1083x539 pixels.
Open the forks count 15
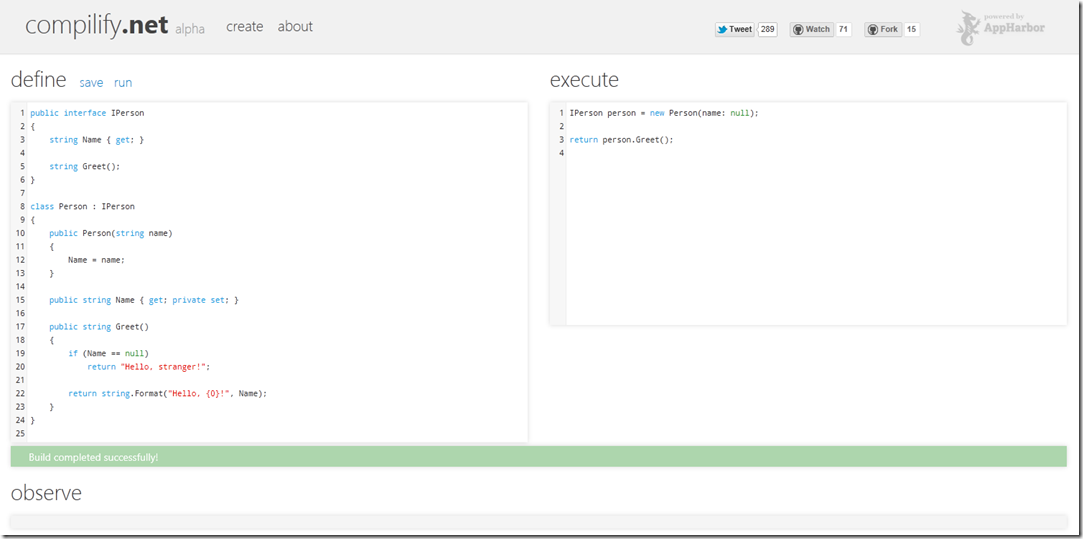pyautogui.click(x=912, y=29)
